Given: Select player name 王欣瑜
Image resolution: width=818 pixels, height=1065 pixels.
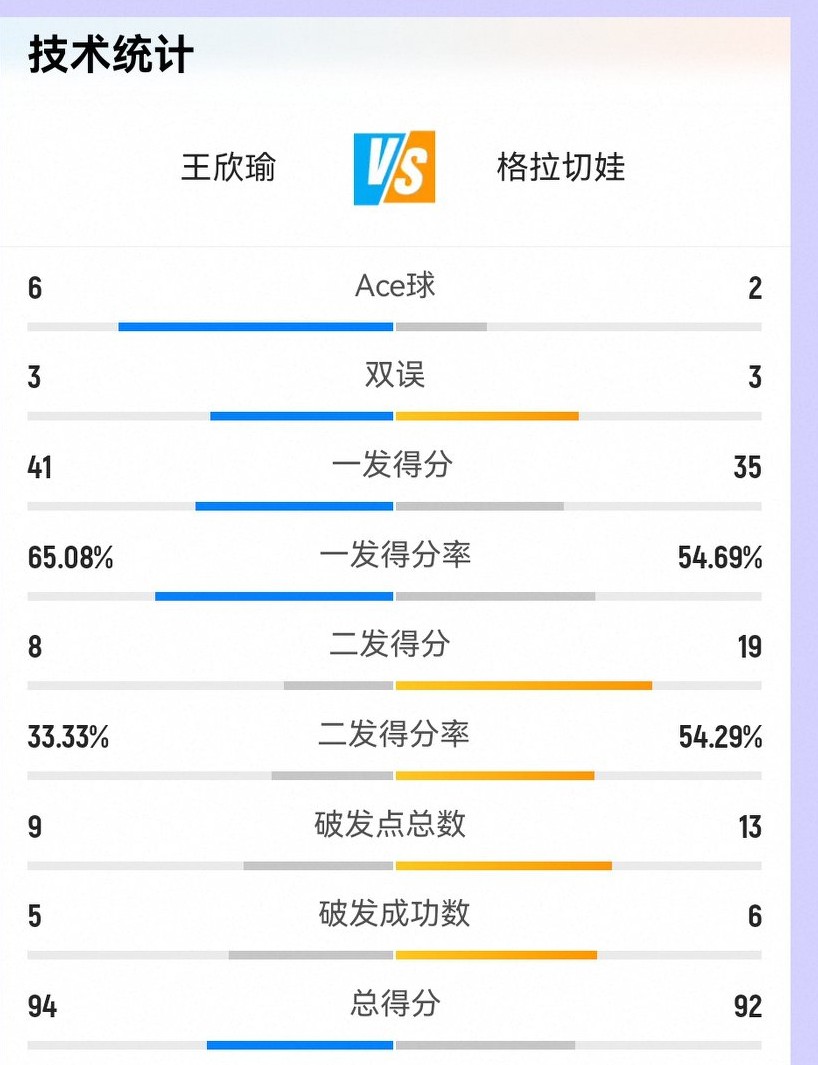Looking at the screenshot, I should (x=228, y=167).
